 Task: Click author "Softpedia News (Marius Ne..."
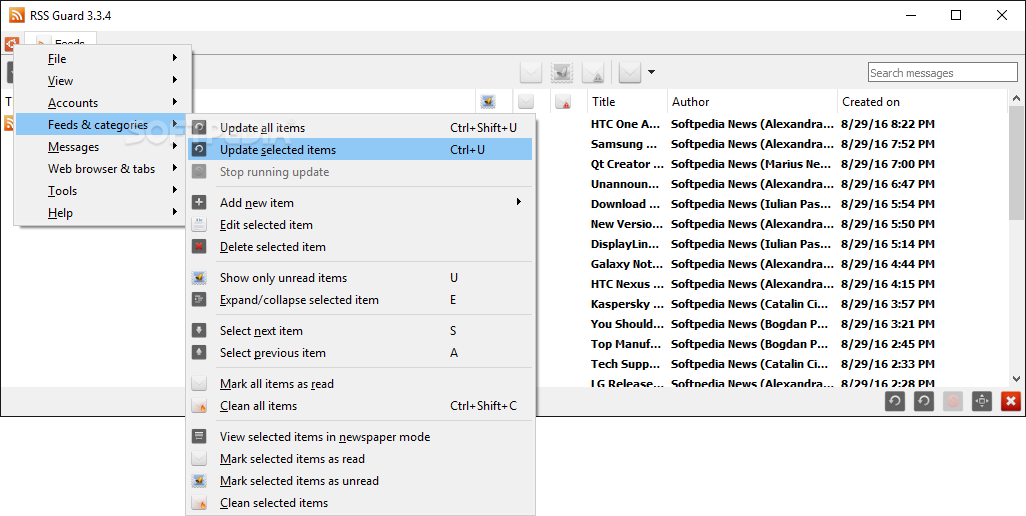[x=751, y=163]
